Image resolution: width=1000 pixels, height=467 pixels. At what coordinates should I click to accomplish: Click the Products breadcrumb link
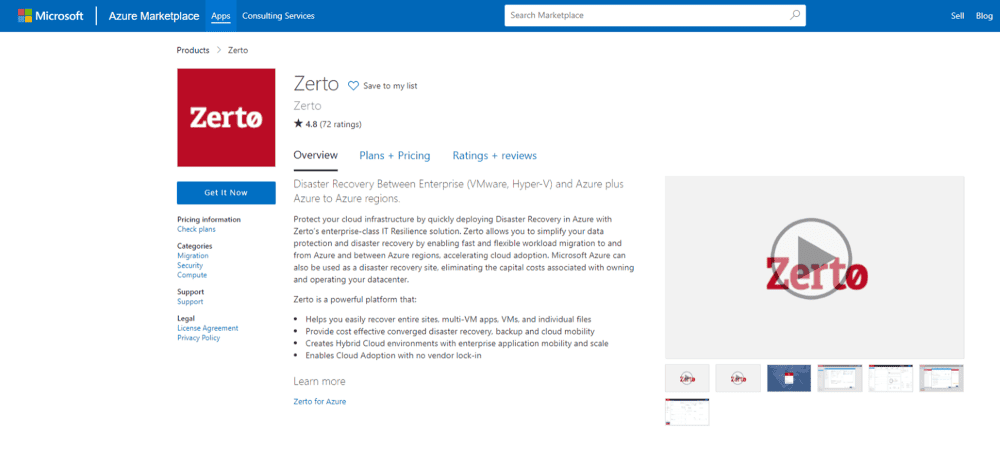(x=193, y=50)
